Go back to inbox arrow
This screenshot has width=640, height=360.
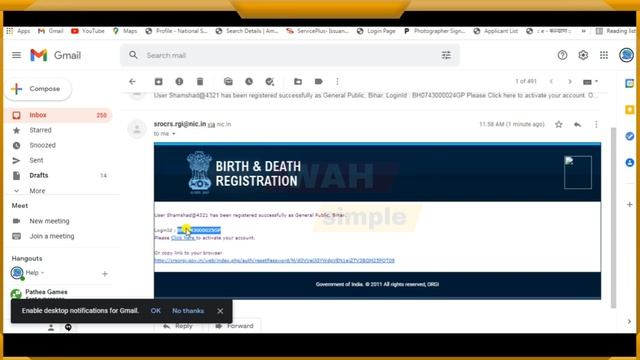coord(132,82)
